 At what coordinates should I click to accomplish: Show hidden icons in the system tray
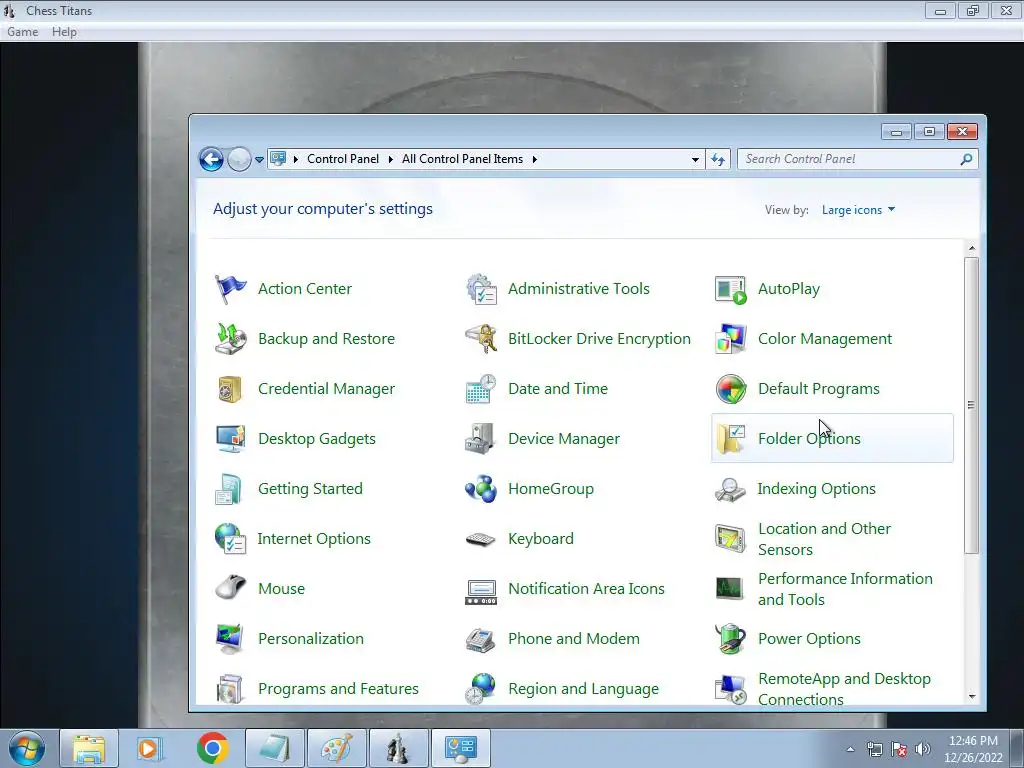(850, 749)
